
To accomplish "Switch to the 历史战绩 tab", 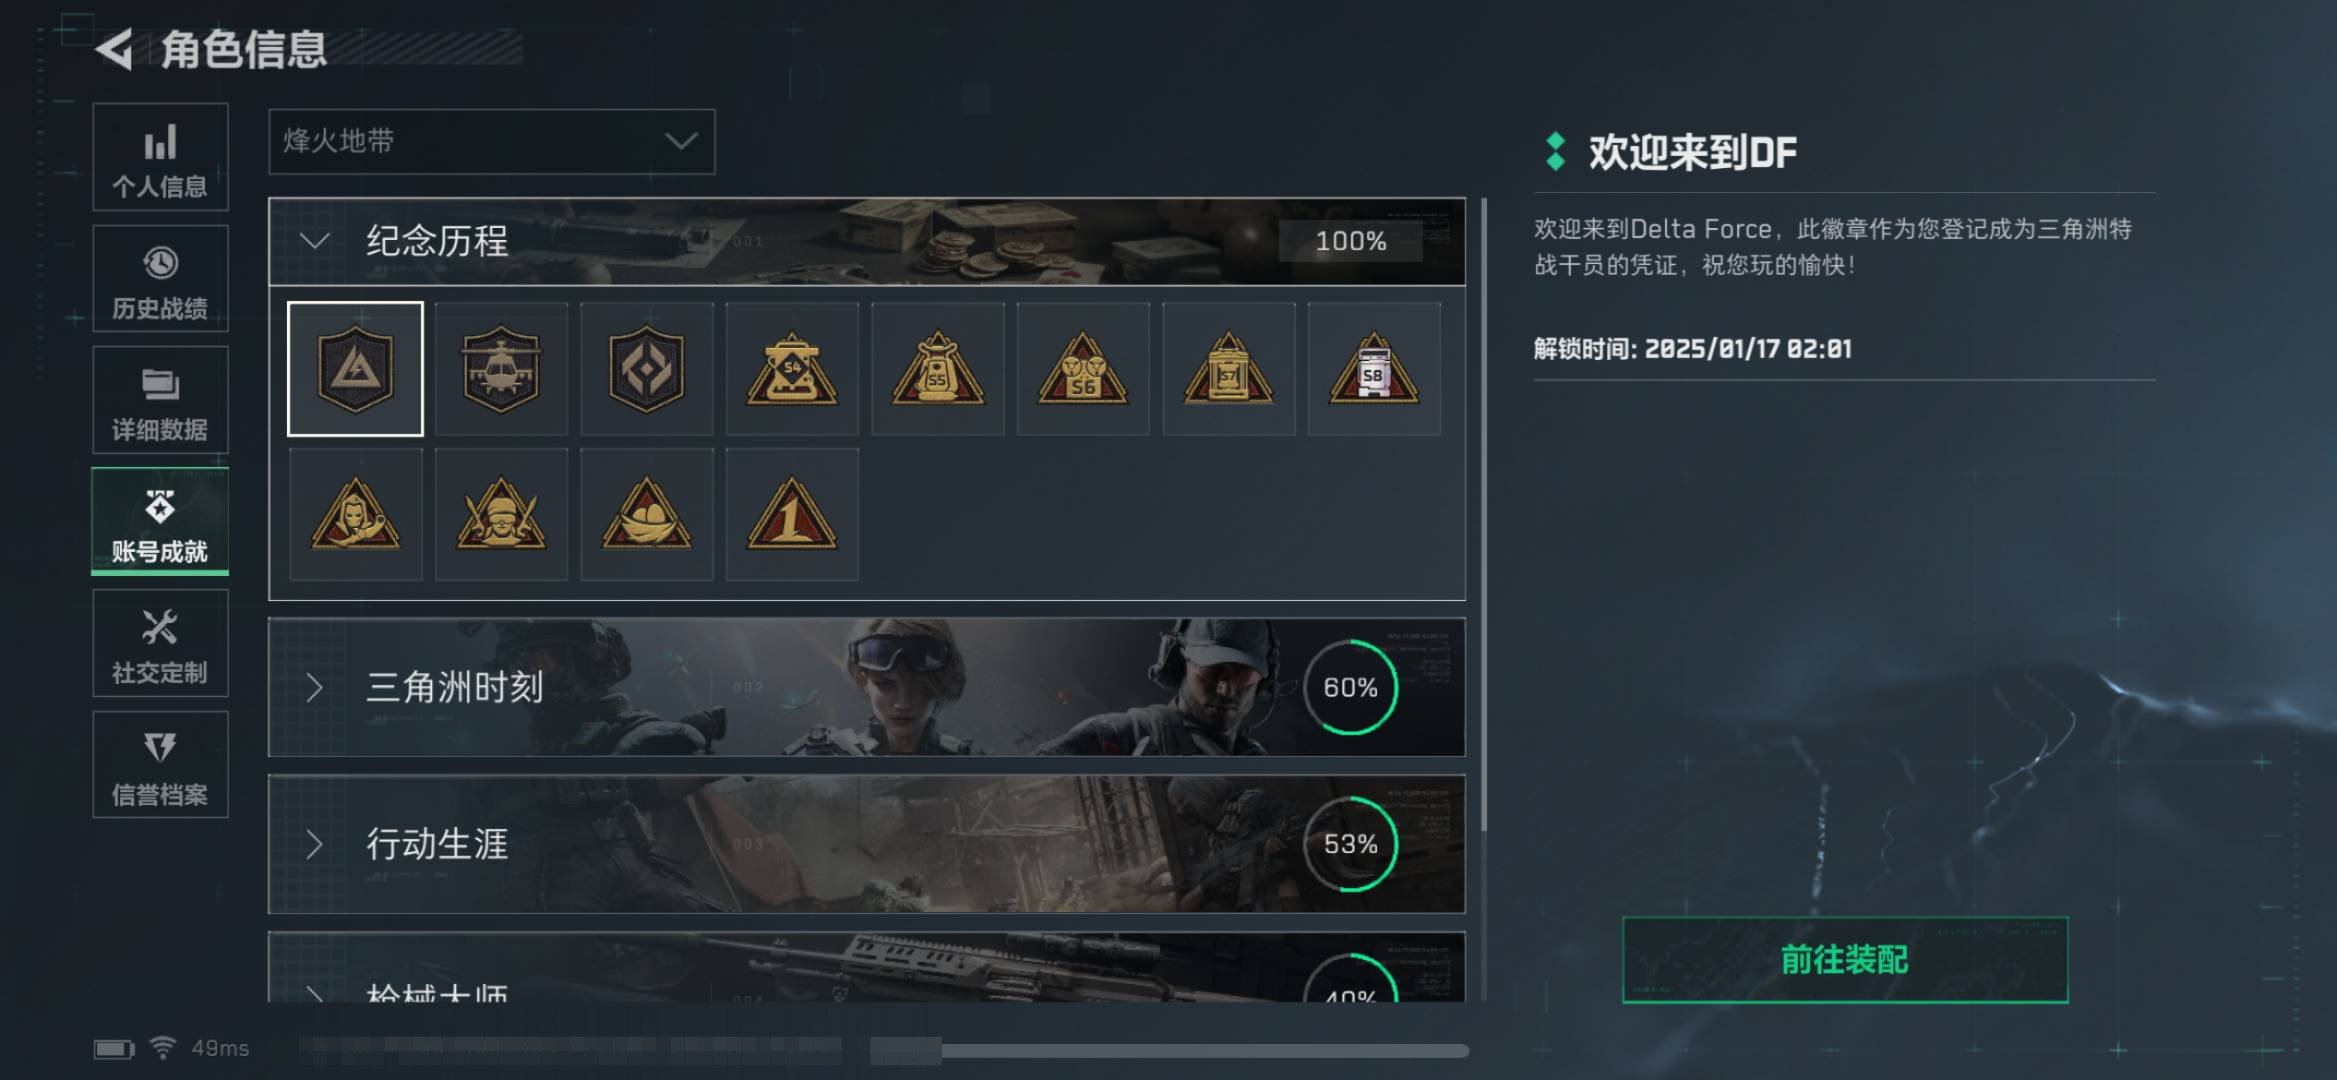I will click(160, 279).
